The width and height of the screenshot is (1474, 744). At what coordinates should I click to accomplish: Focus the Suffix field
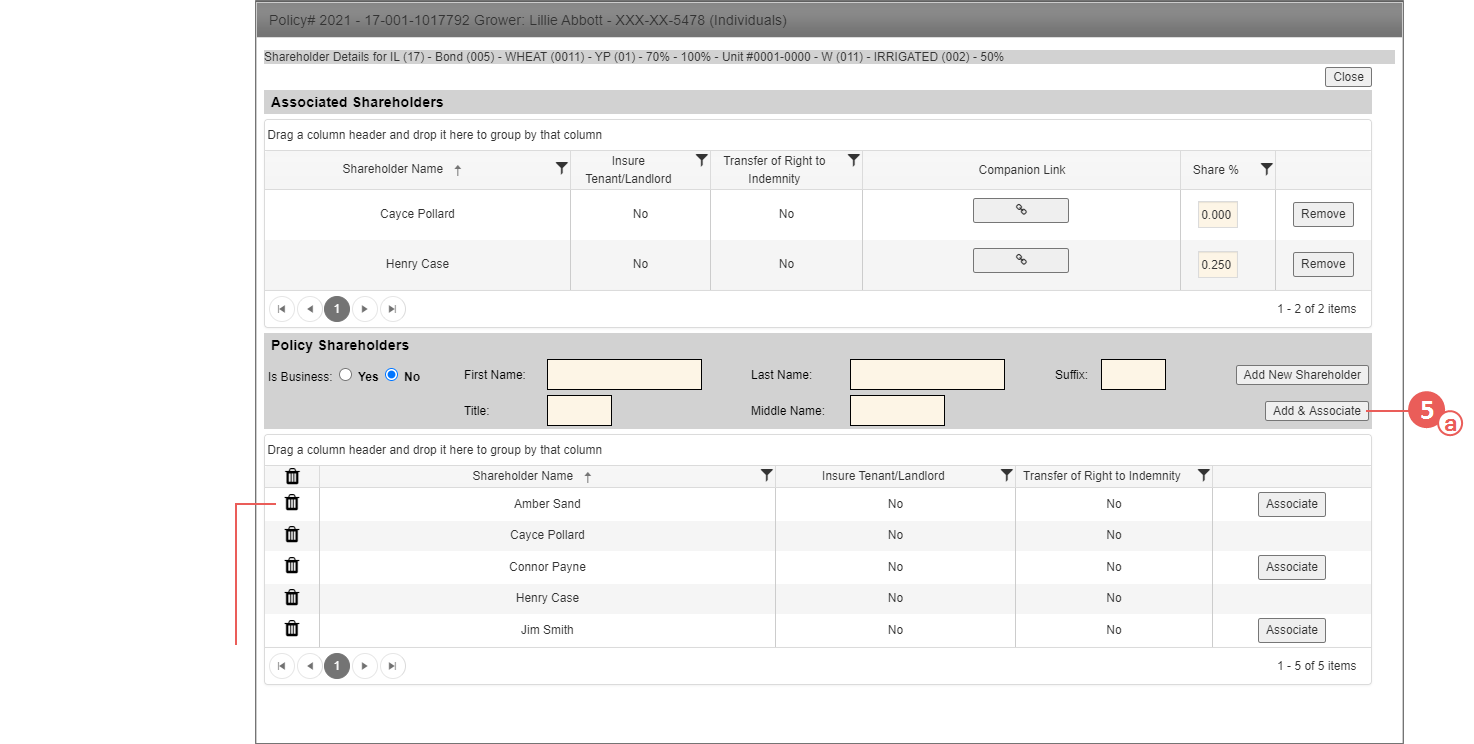click(x=1133, y=375)
